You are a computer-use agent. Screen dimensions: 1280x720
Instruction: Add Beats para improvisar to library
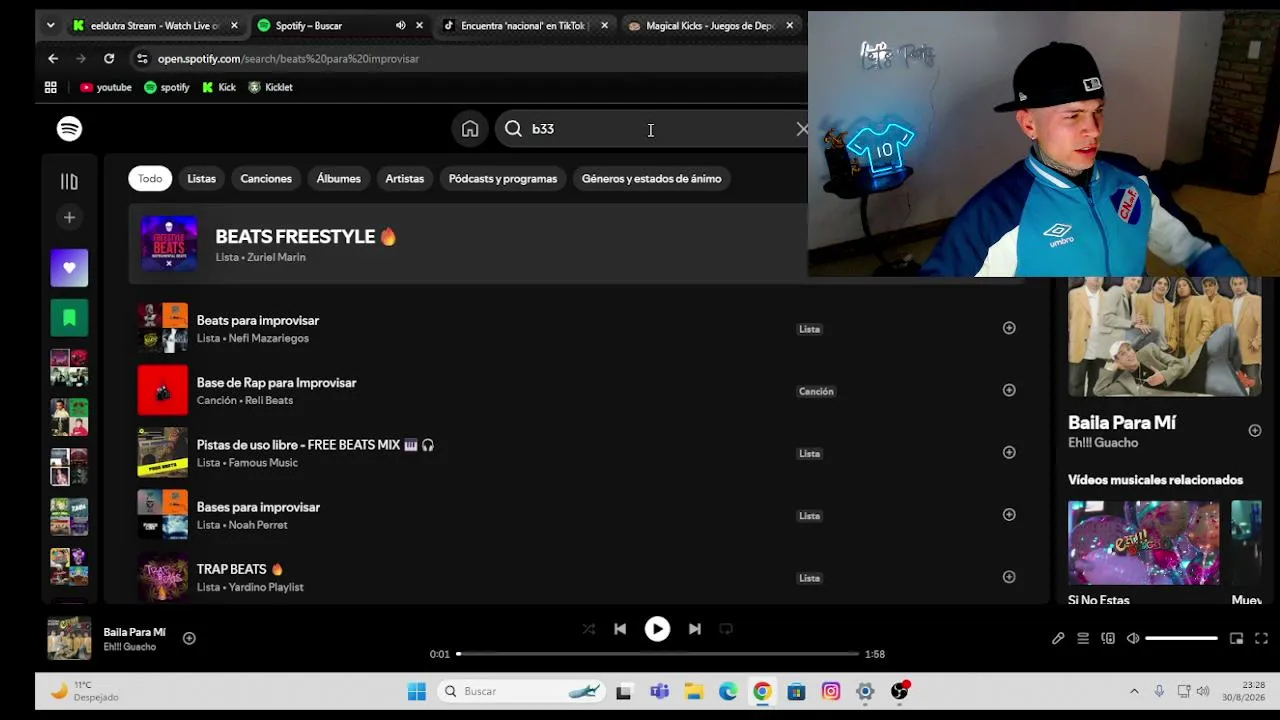[x=1009, y=328]
